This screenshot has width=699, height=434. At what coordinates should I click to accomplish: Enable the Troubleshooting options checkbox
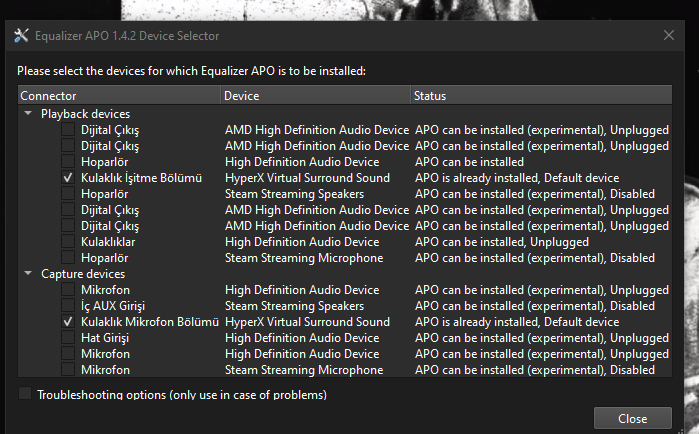point(25,394)
